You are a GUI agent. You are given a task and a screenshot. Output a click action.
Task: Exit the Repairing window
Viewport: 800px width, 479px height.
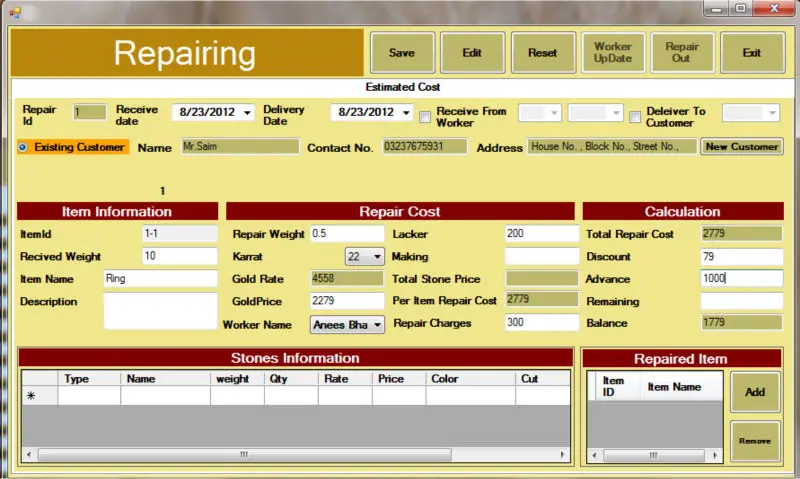751,53
